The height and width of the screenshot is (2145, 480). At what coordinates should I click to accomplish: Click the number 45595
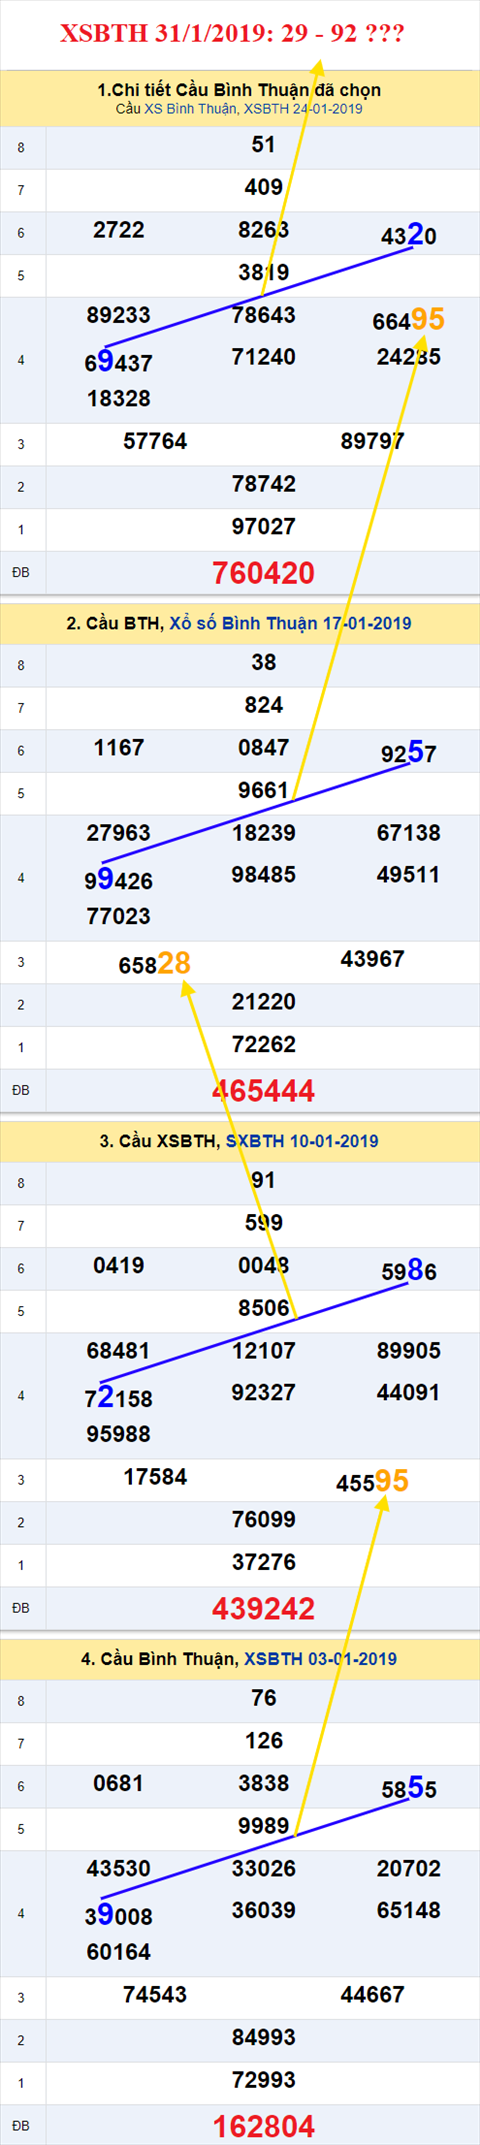click(373, 1481)
